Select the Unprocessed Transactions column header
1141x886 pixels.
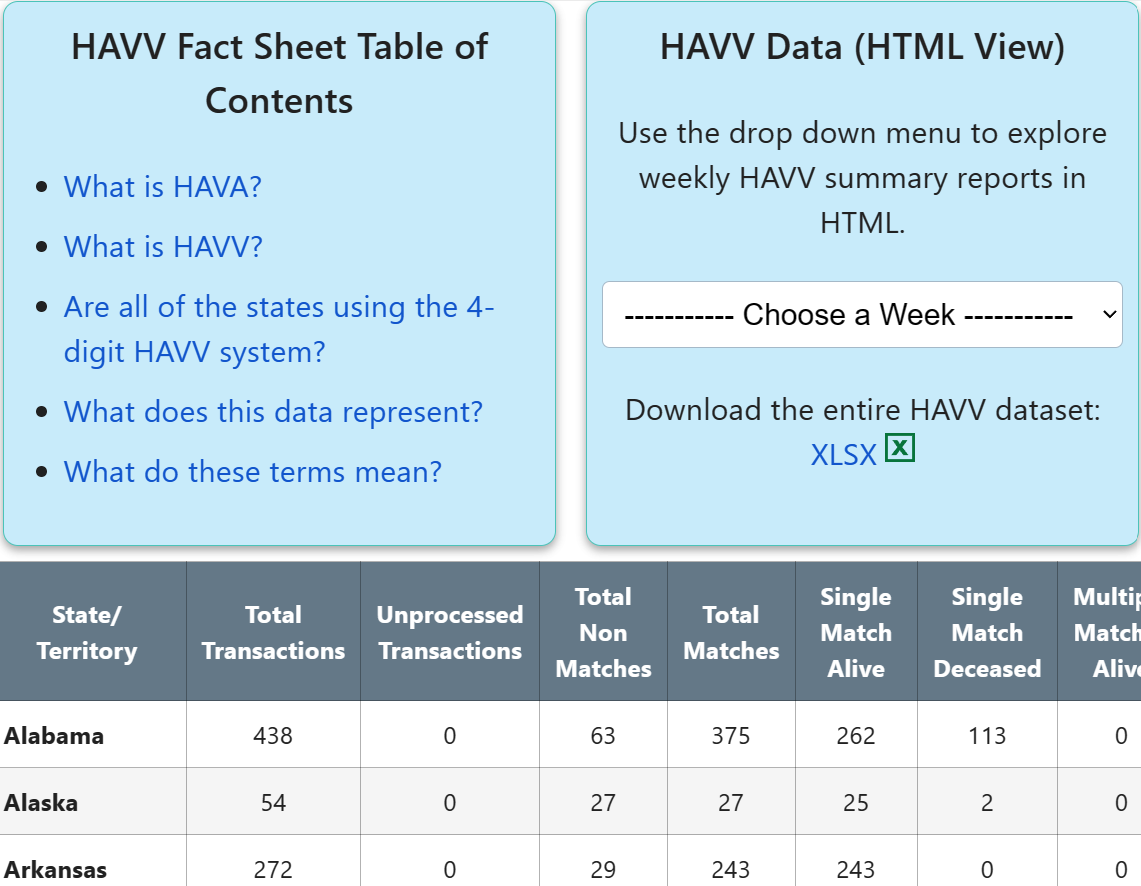(x=450, y=632)
